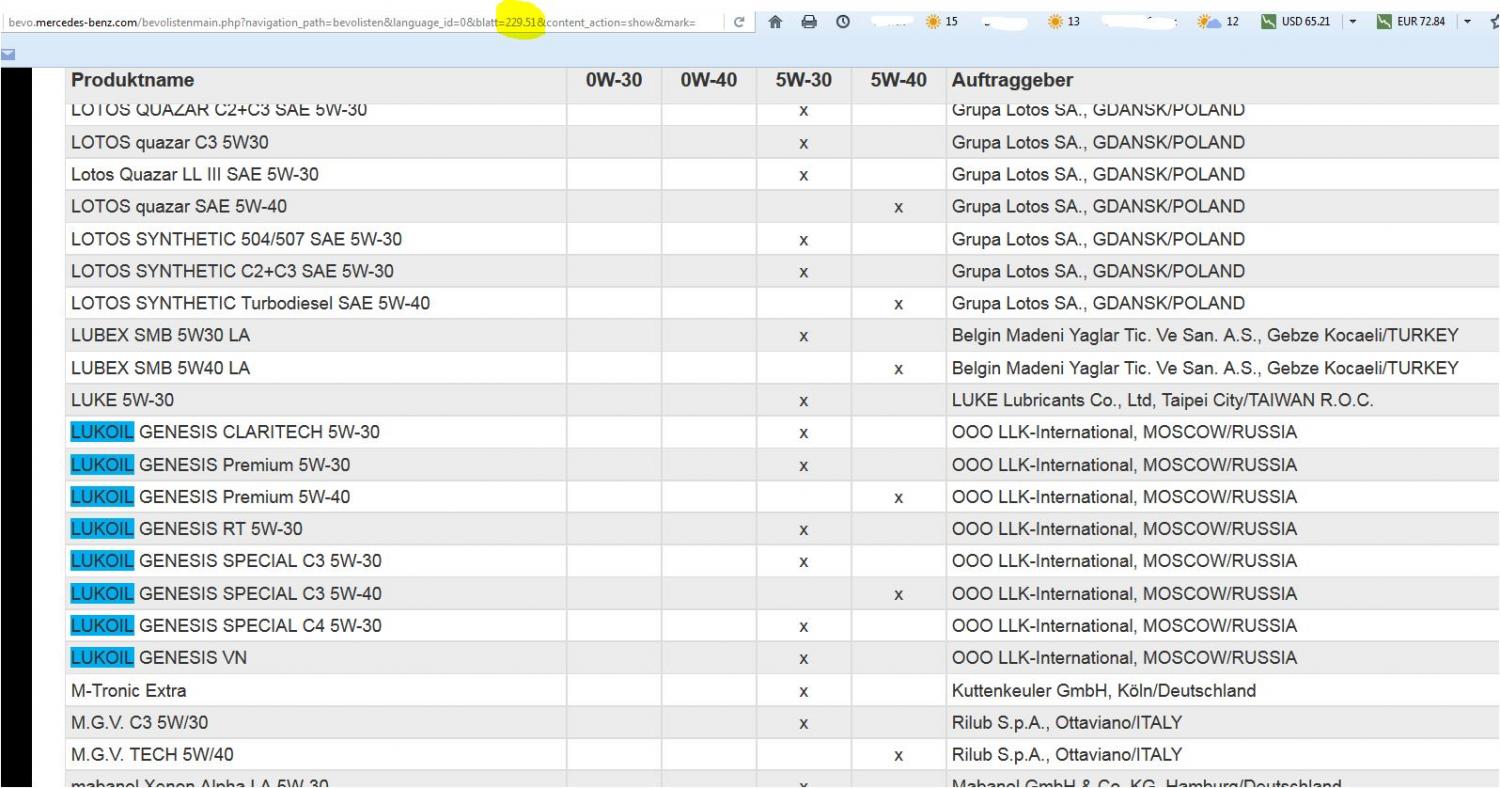Click OOO LLK-International cell for LUKOIL GENESIS VN
Viewport: 1500px width, 788px height.
tap(1124, 658)
